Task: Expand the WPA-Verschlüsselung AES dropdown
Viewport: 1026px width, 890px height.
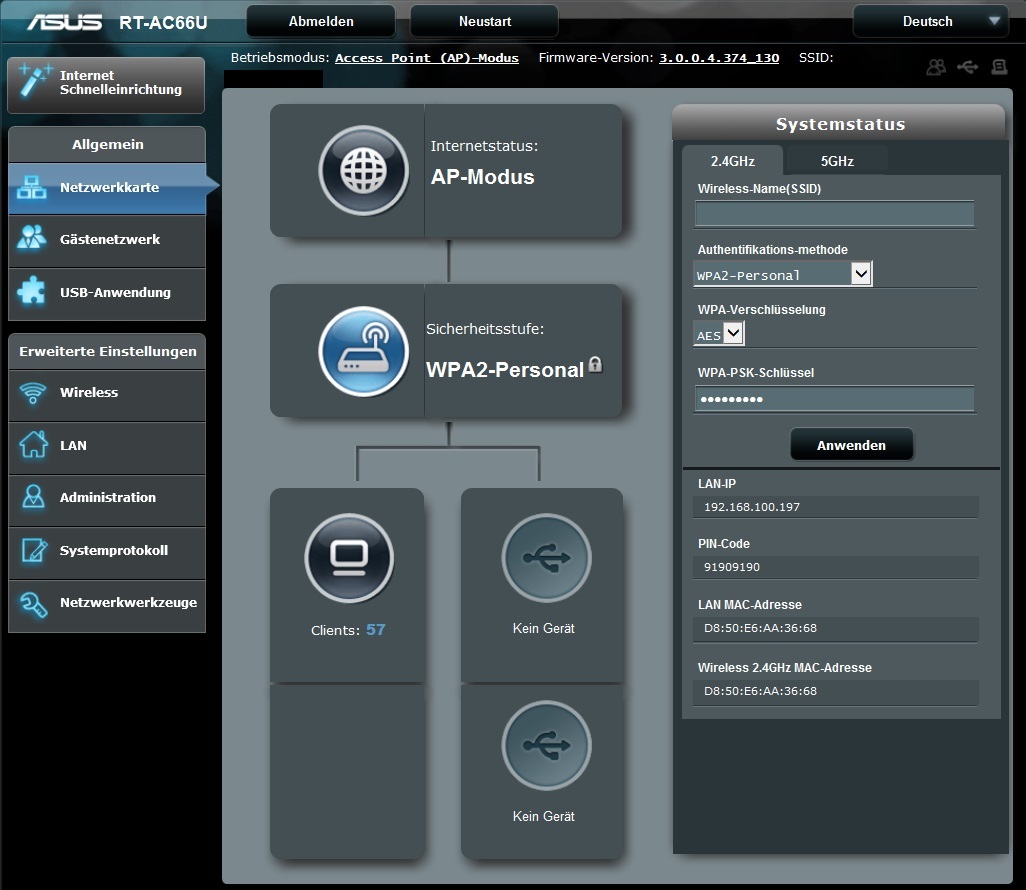Action: click(734, 333)
